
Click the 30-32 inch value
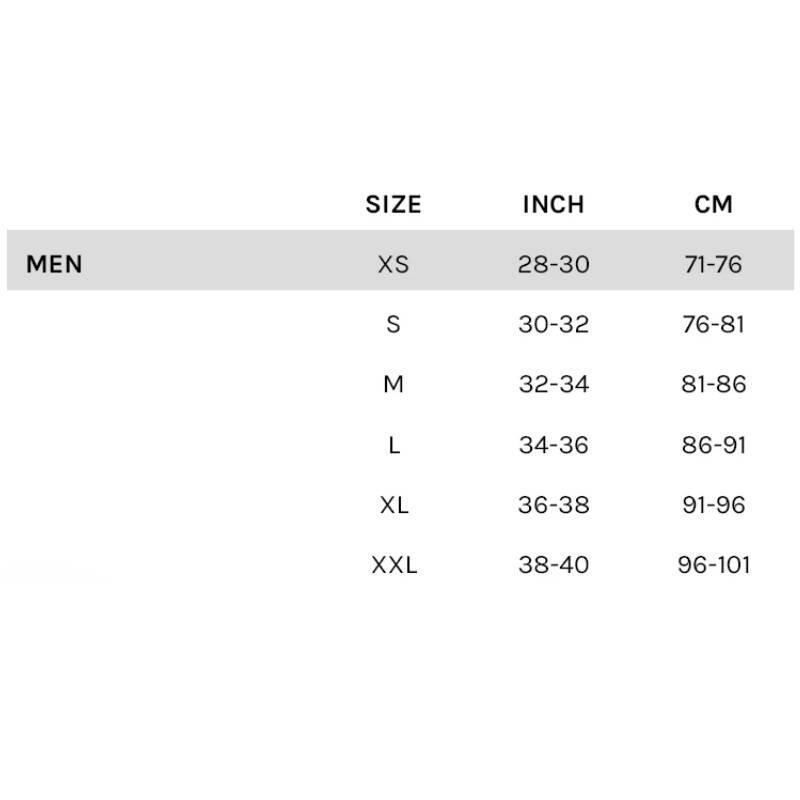tap(554, 324)
